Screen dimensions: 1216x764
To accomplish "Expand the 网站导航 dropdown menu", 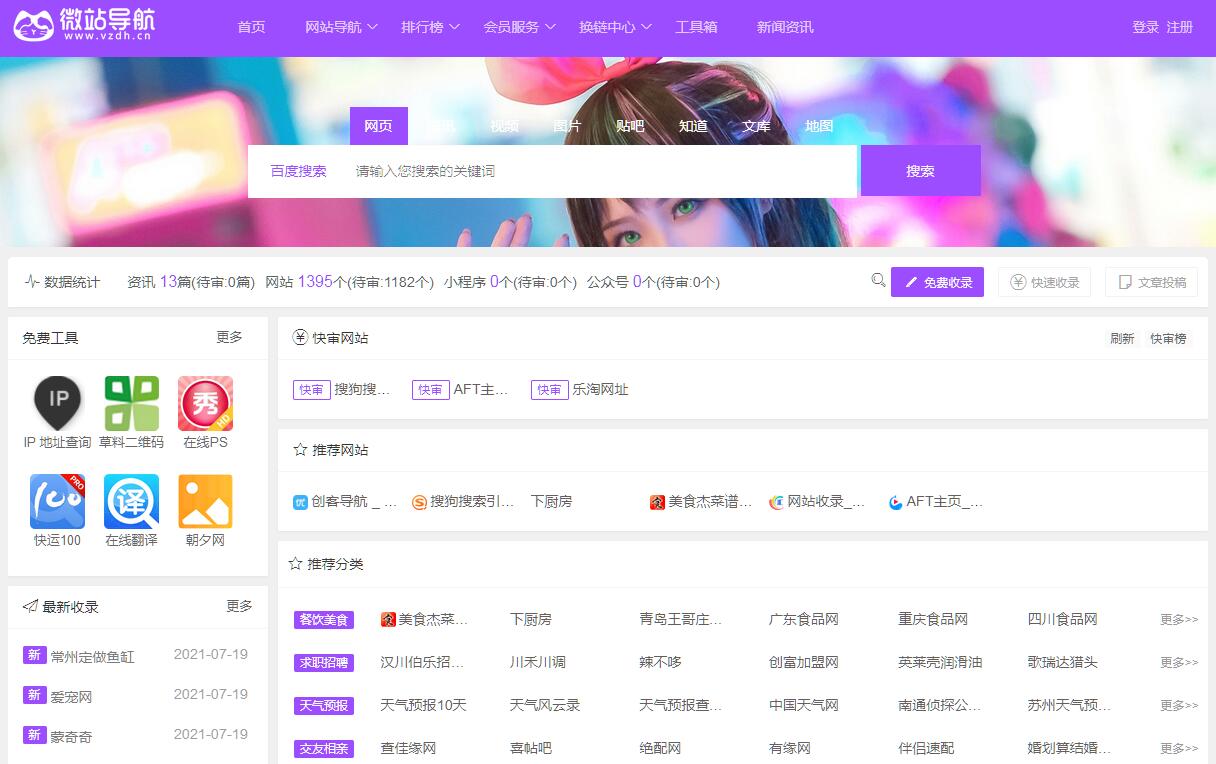I will click(342, 27).
